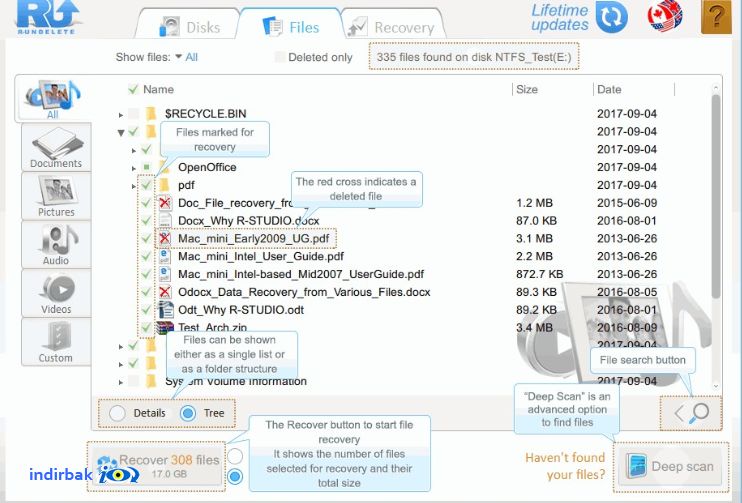This screenshot has height=503, width=742.
Task: Uncheck the Doc_File_recovery file checkbox
Action: [147, 203]
